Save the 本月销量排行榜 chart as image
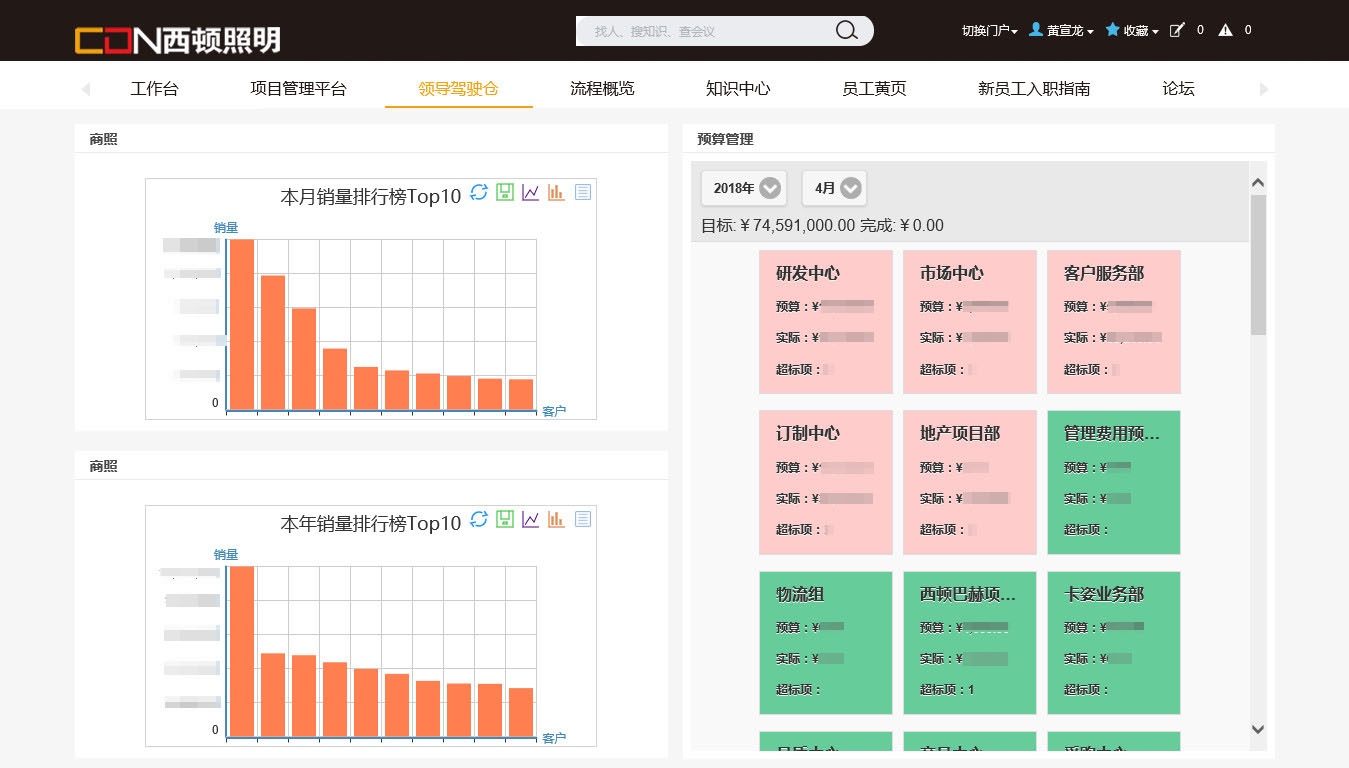 tap(505, 192)
